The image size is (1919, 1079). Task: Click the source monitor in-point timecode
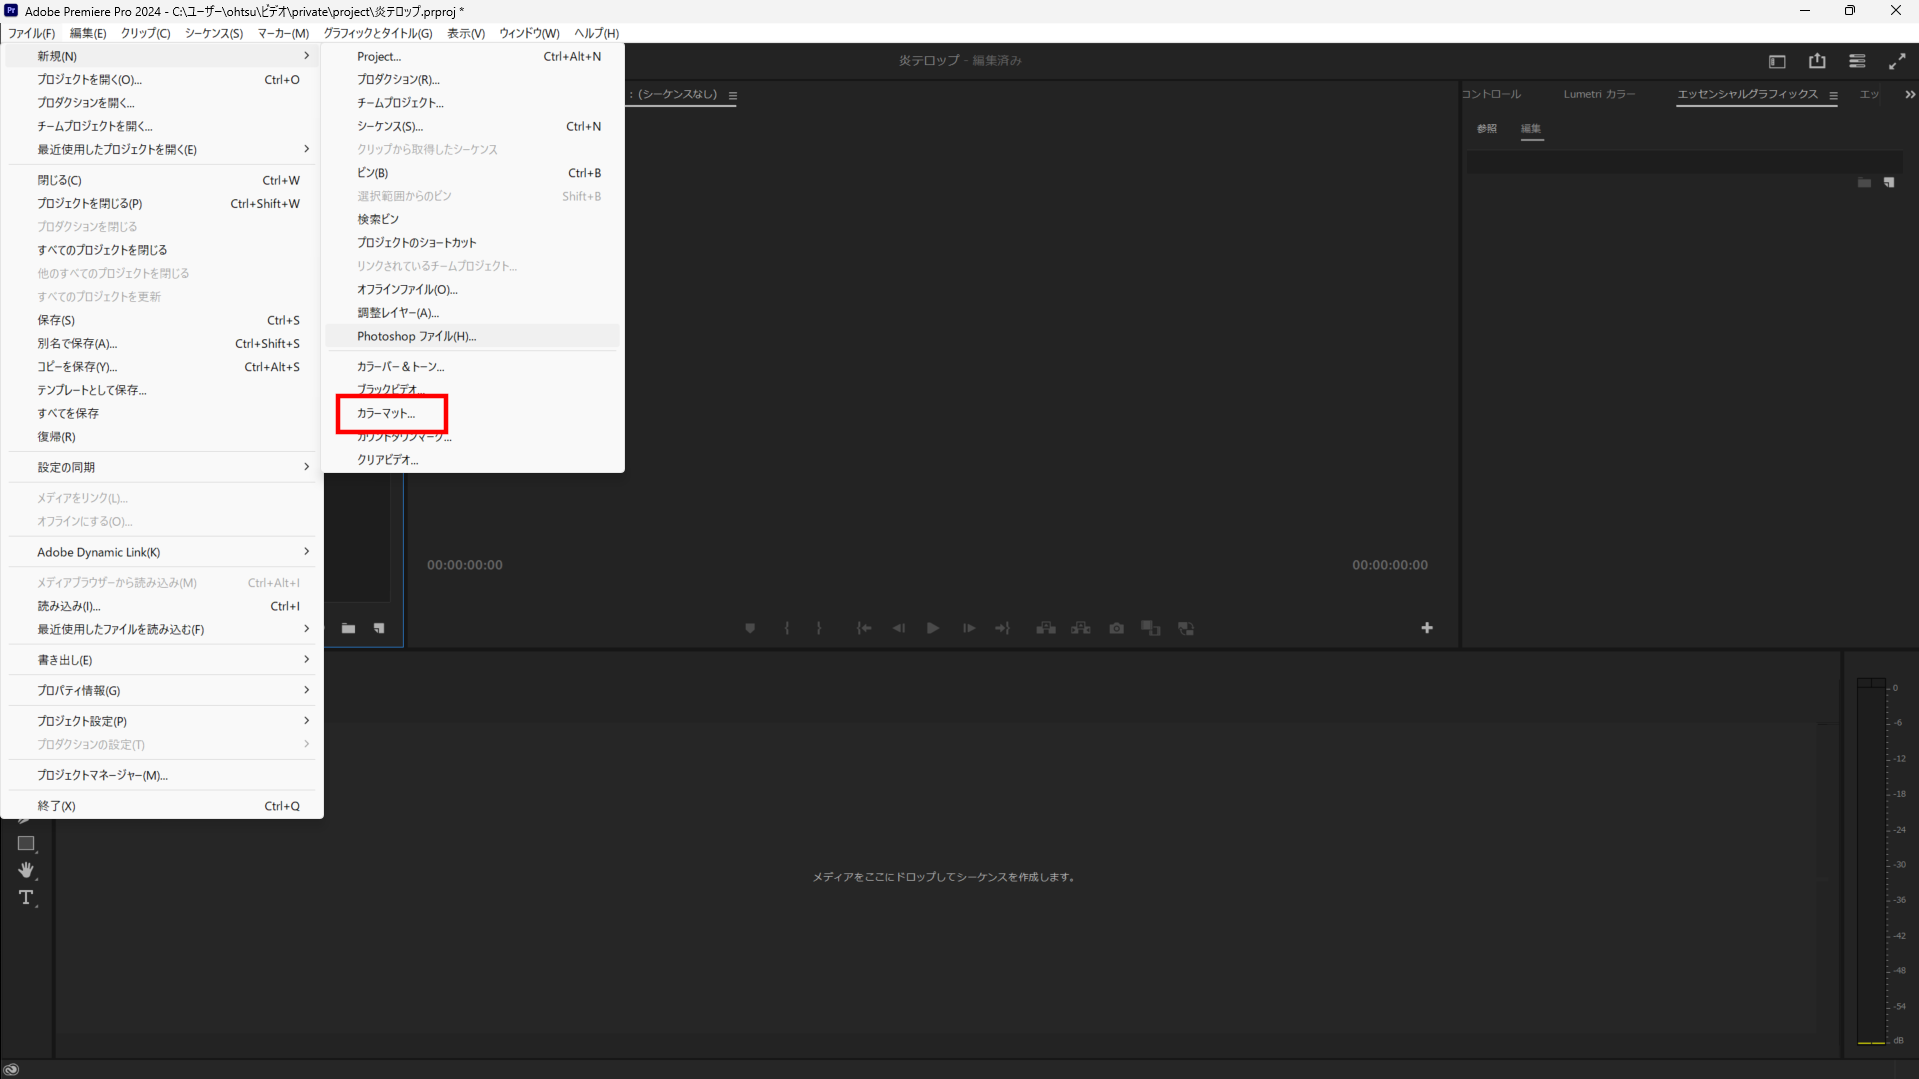(465, 565)
